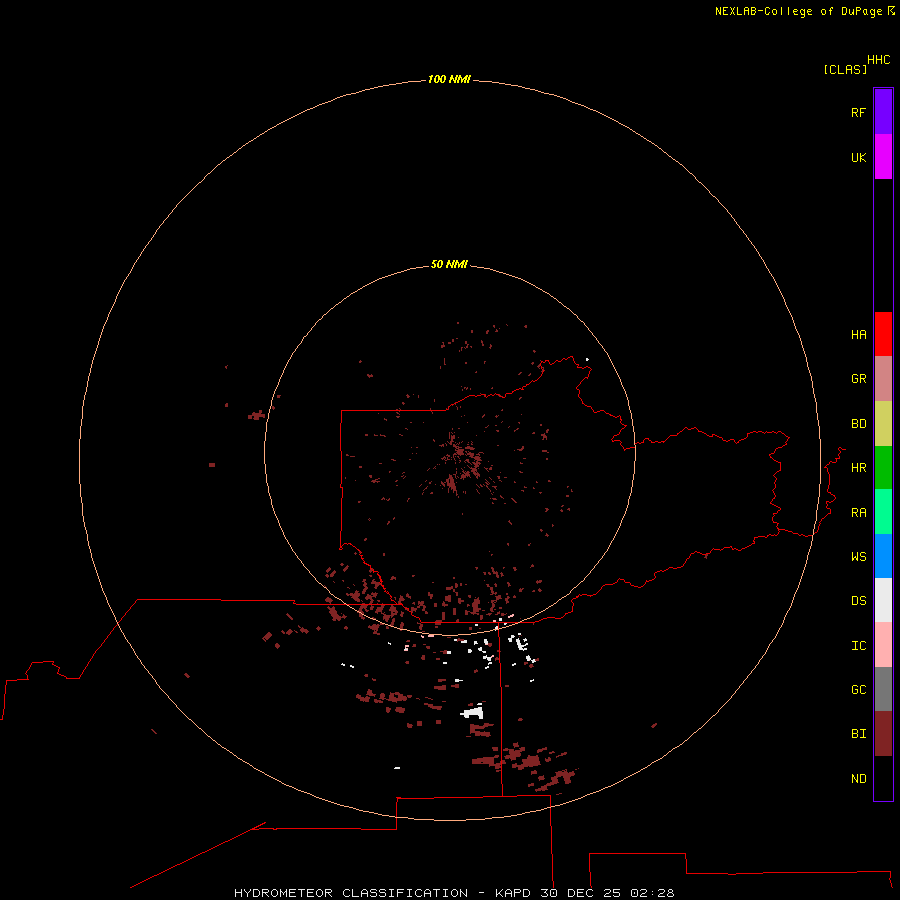Click the HA legend label
The height and width of the screenshot is (900, 900).
point(858,335)
